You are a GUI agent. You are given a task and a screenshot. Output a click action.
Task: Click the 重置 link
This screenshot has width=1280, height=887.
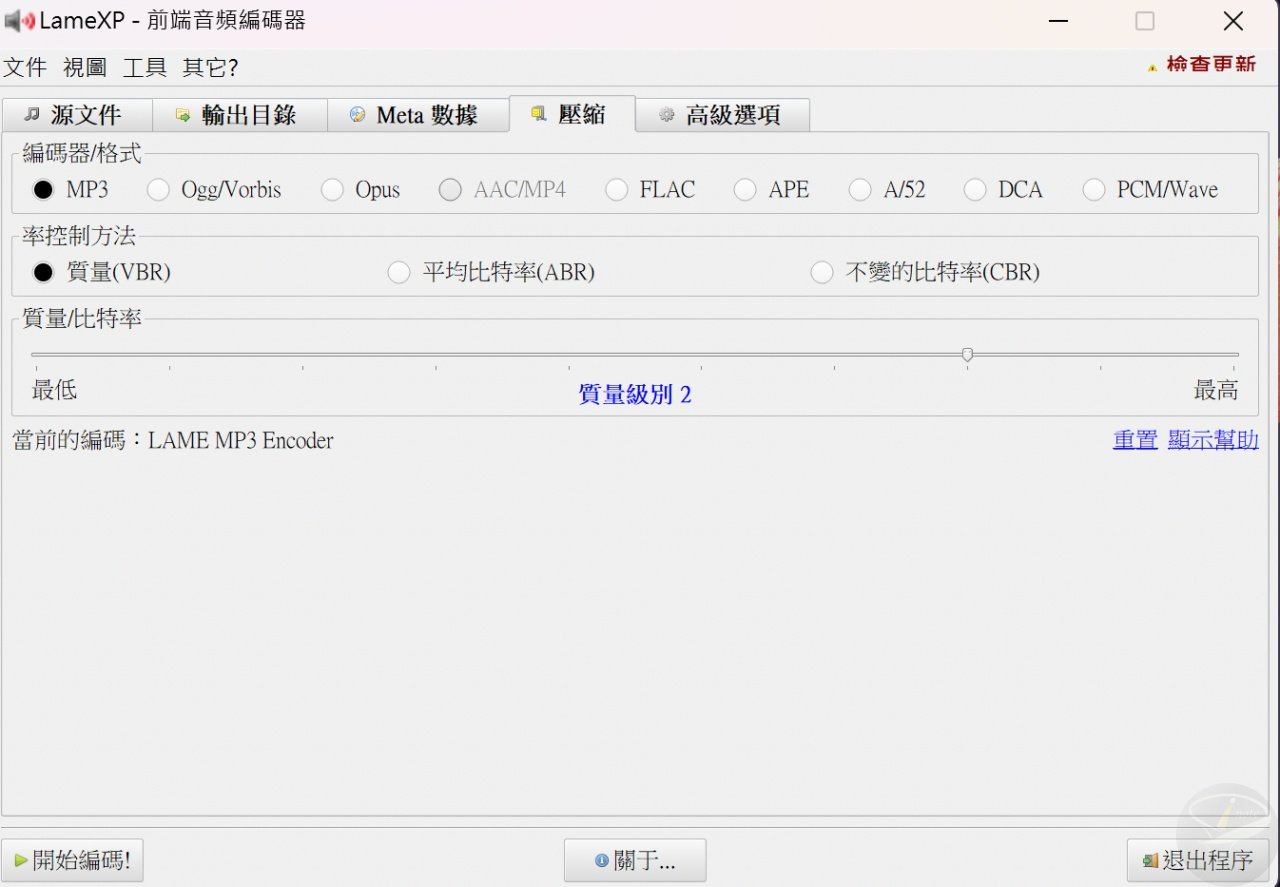pyautogui.click(x=1135, y=440)
